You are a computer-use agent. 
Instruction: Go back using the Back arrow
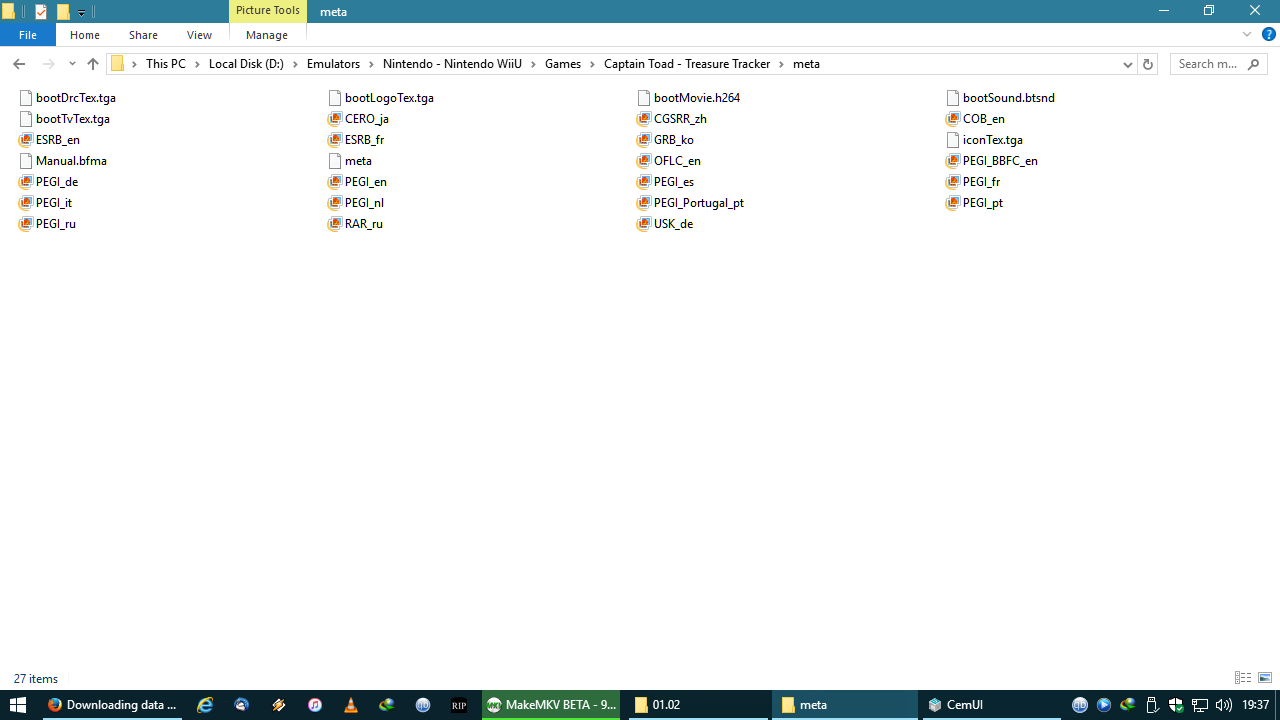(19, 64)
